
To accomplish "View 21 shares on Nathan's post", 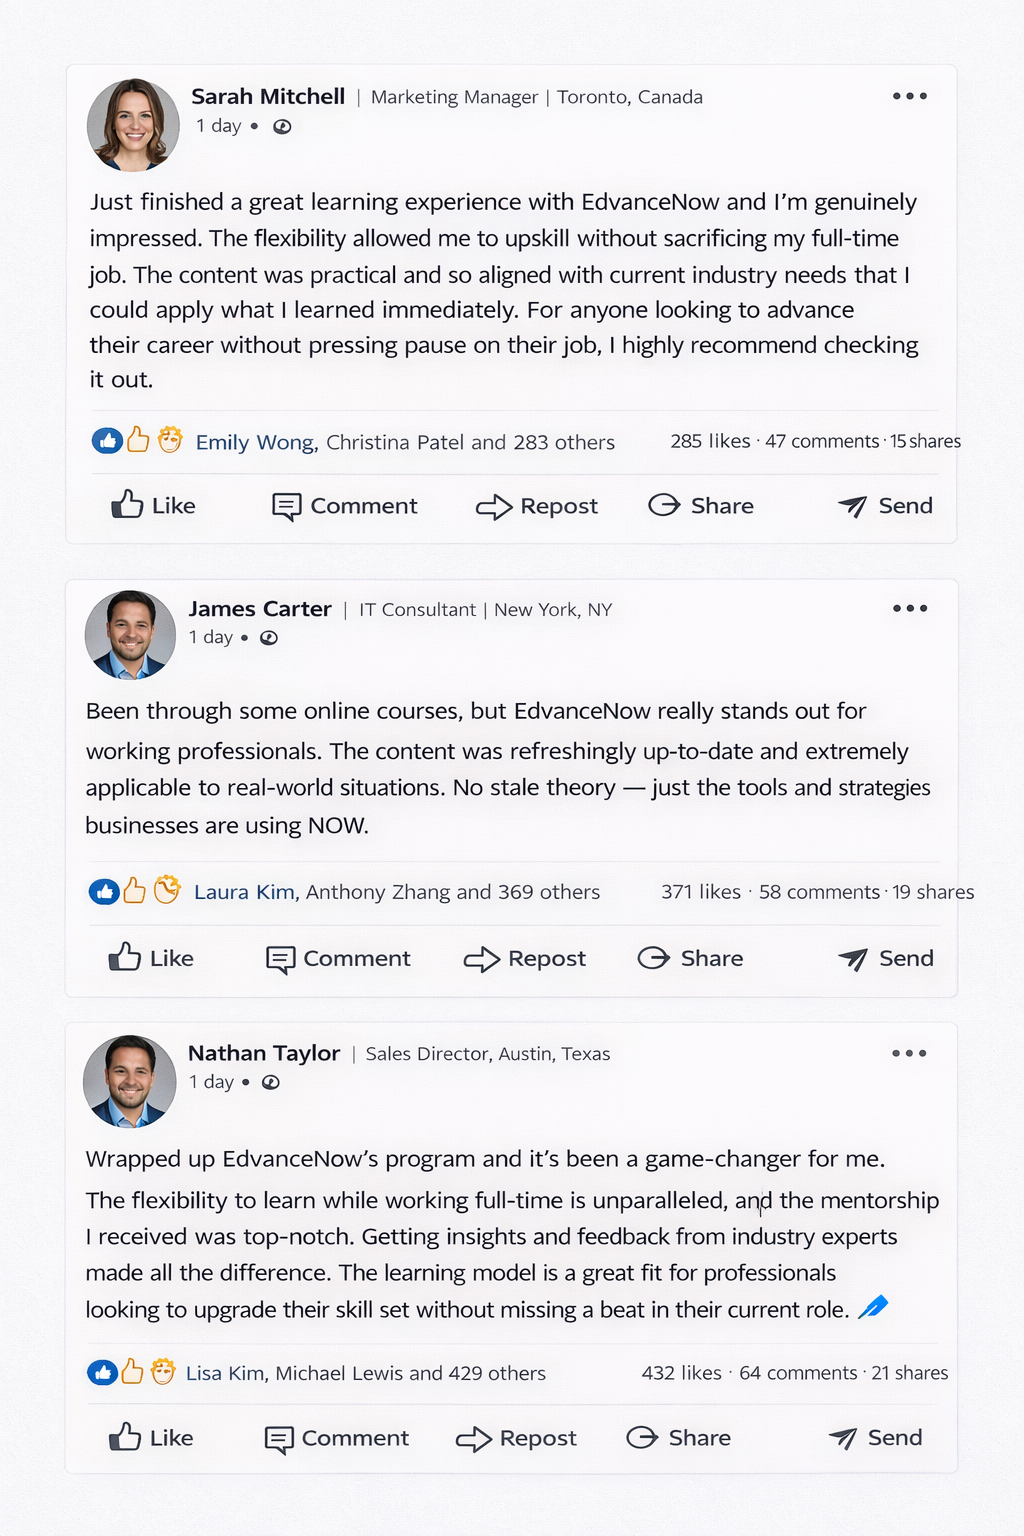I will pos(909,1373).
